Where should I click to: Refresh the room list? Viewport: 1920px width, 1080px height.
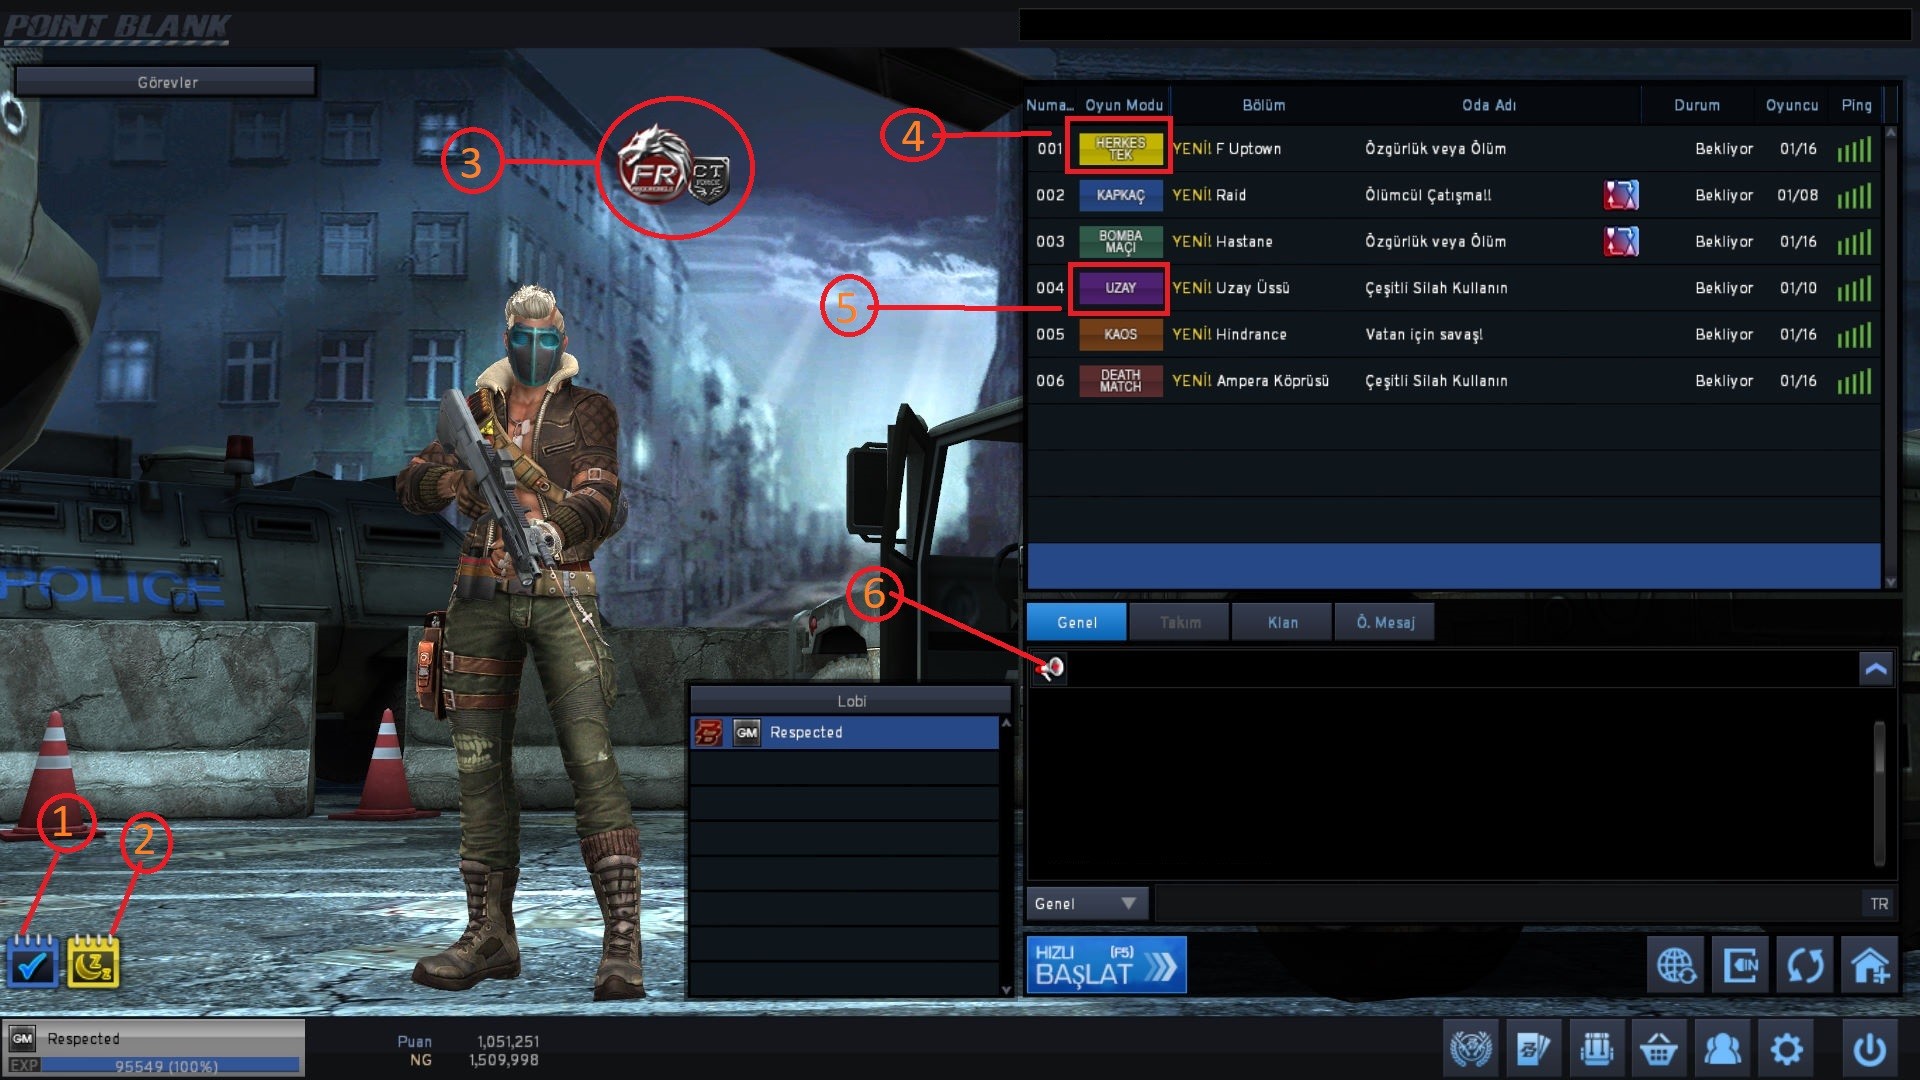pyautogui.click(x=1805, y=965)
